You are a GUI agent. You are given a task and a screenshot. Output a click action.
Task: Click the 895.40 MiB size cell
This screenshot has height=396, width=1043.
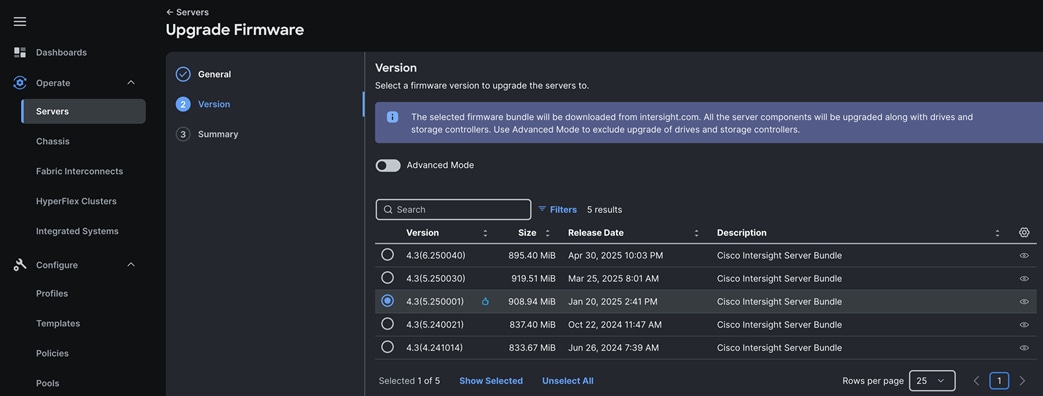(531, 256)
